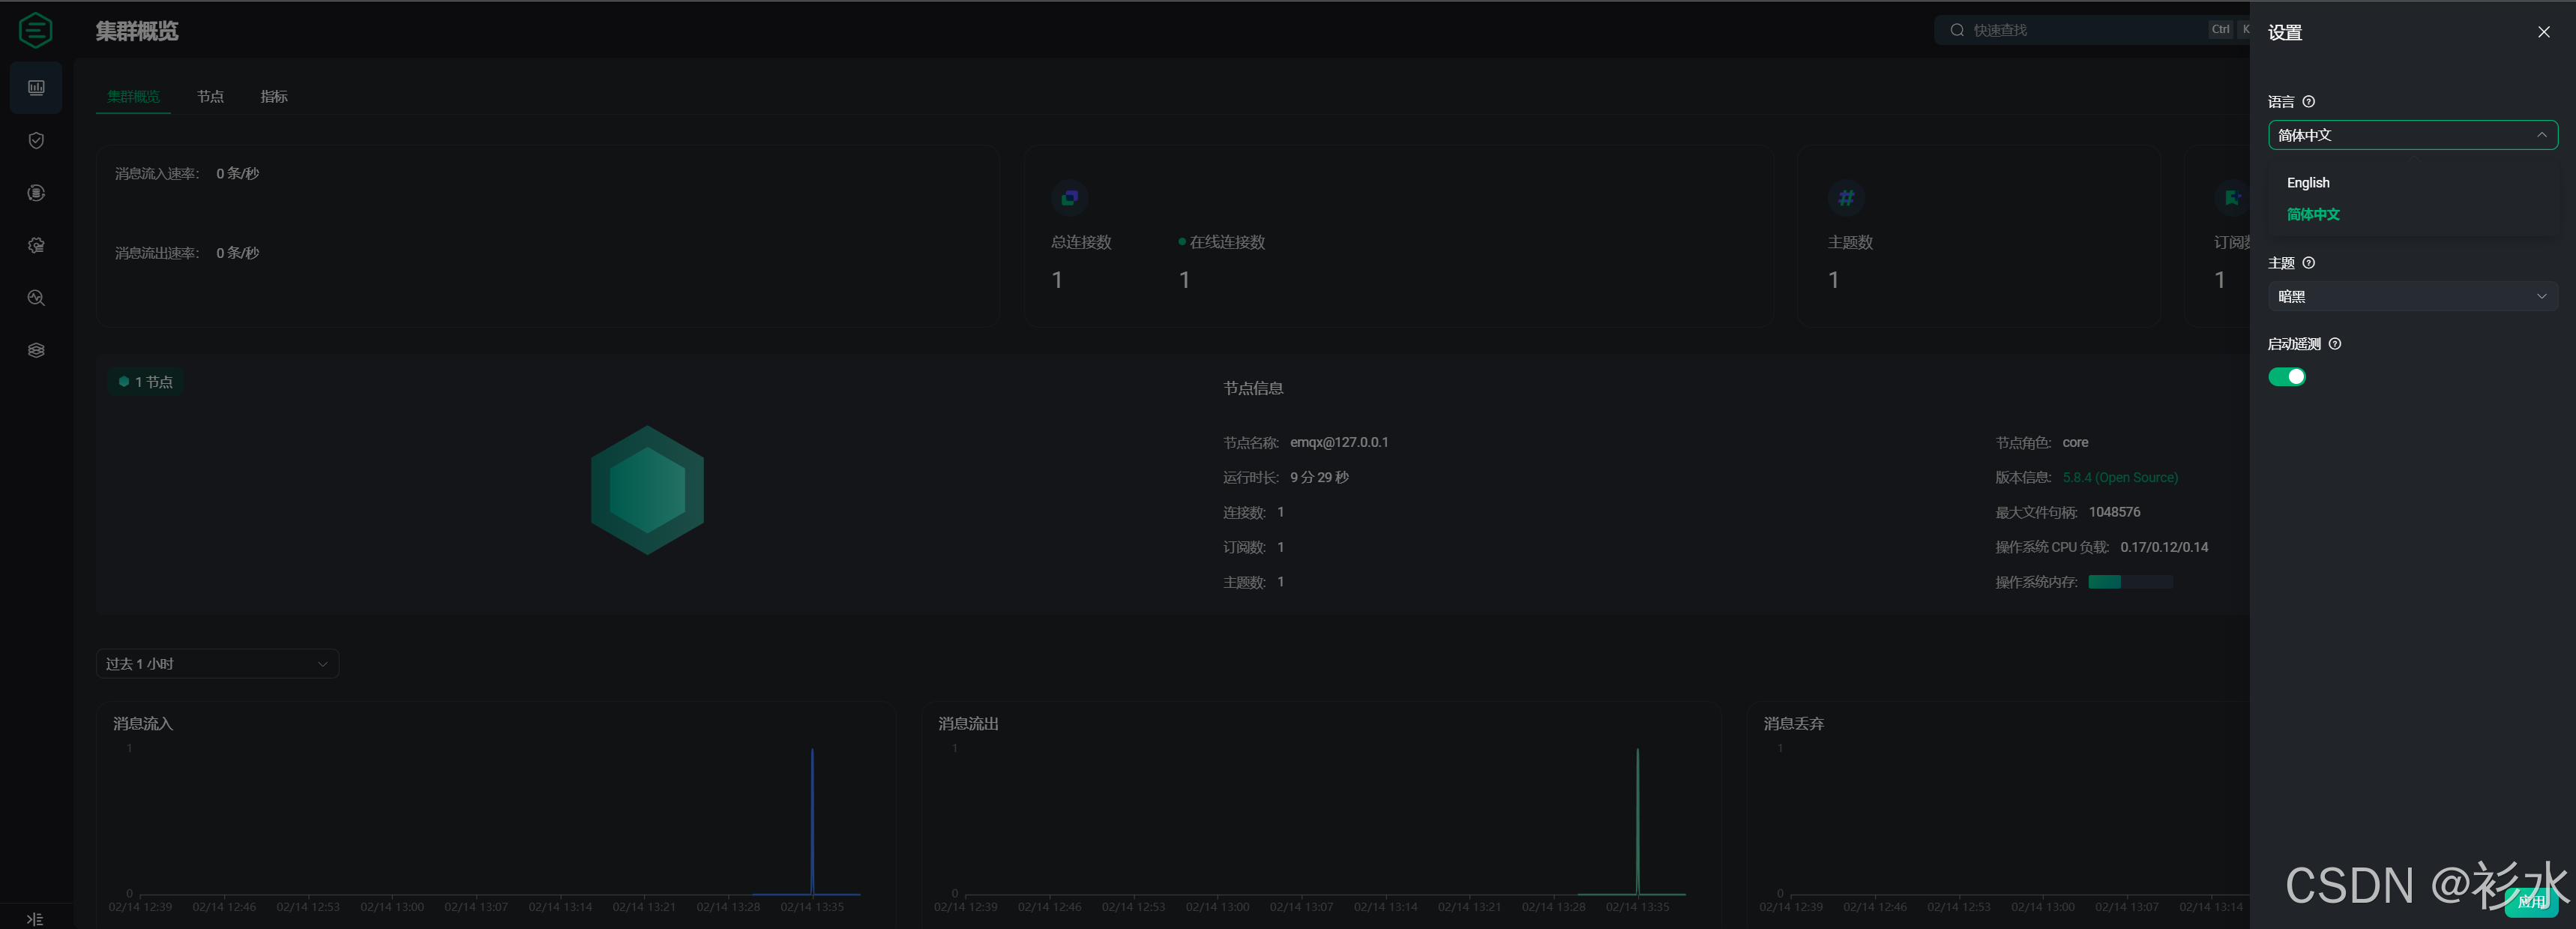Click help icon next to 启动遥测

click(2334, 344)
